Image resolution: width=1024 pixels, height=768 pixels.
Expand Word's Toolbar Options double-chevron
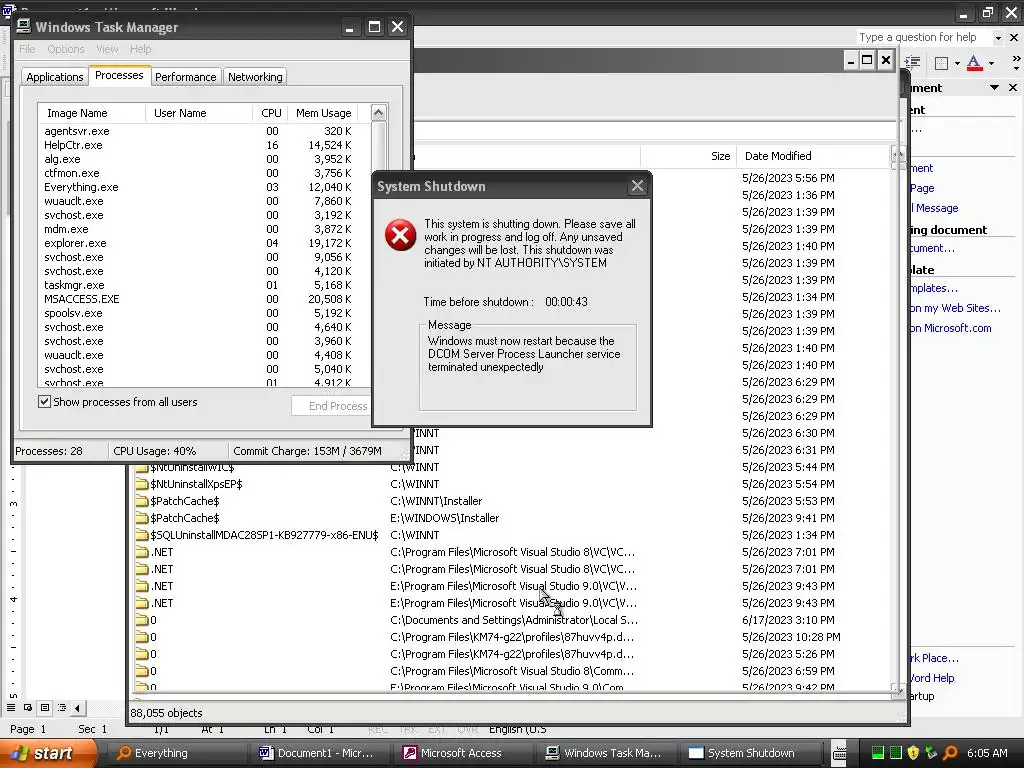[x=1016, y=63]
